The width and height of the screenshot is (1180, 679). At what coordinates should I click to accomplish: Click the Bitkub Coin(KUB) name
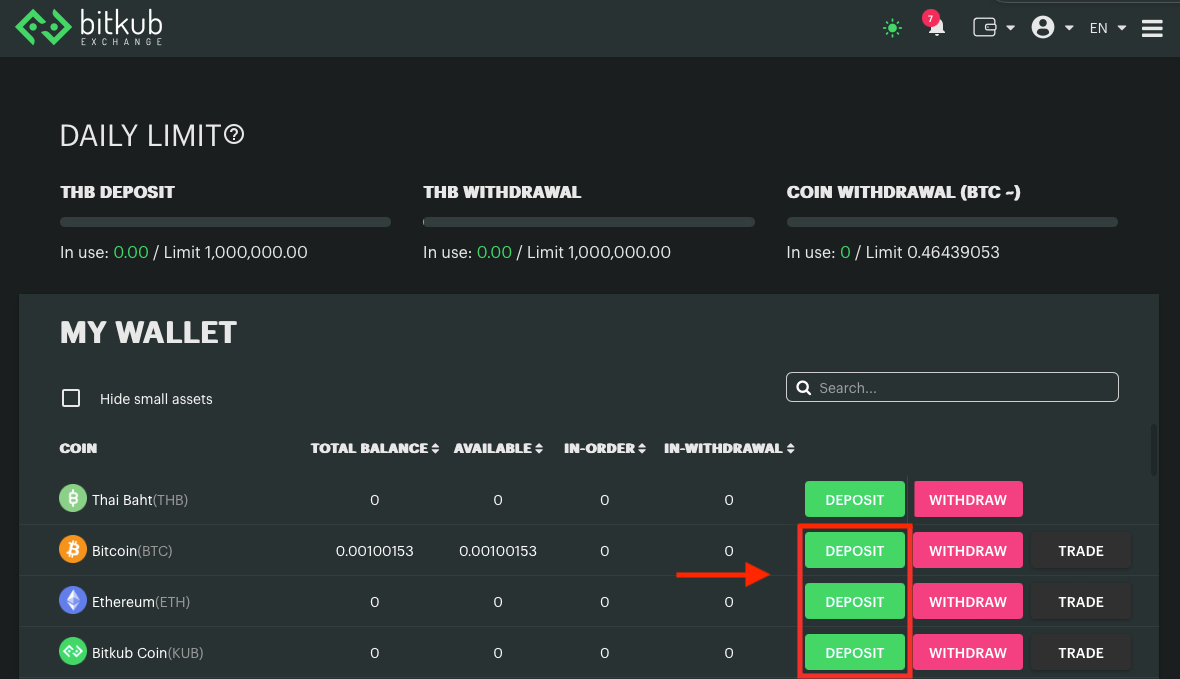[148, 653]
